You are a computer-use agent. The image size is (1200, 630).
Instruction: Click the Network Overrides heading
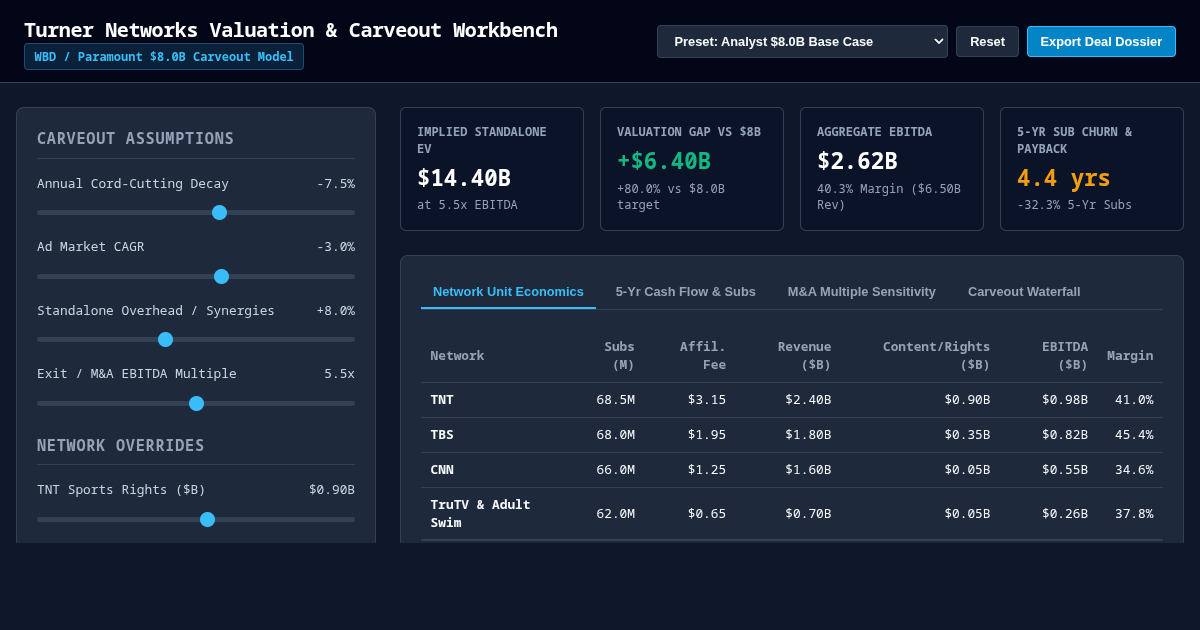121,445
